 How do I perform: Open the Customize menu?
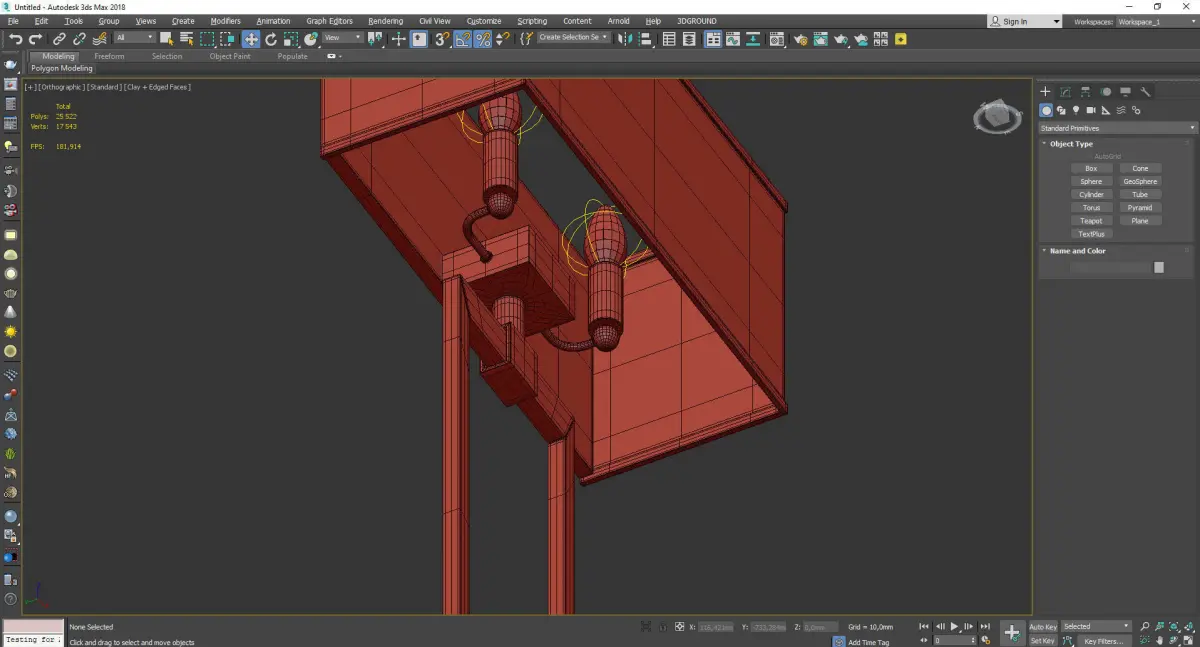[x=484, y=21]
